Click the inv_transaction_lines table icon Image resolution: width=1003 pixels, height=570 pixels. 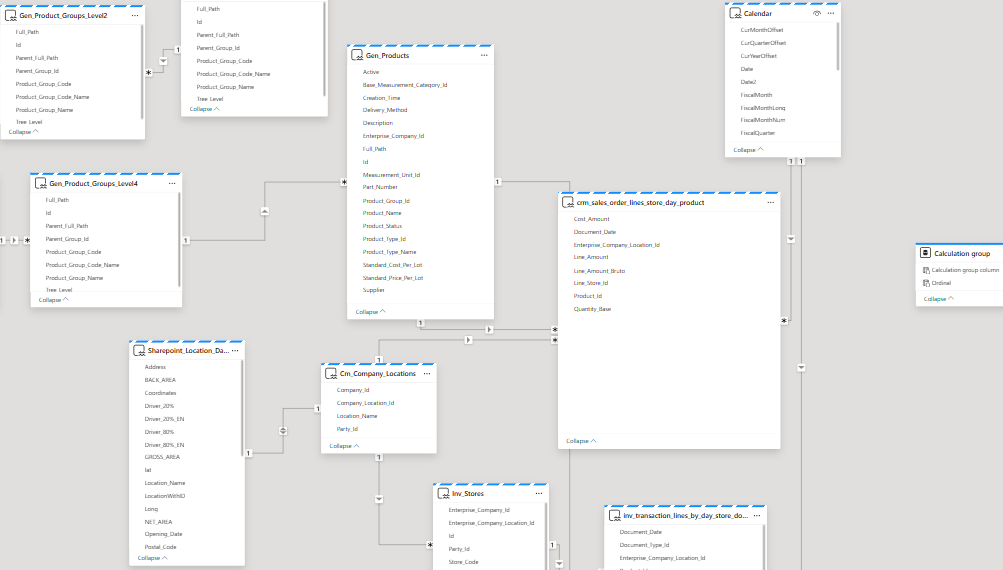click(x=615, y=516)
